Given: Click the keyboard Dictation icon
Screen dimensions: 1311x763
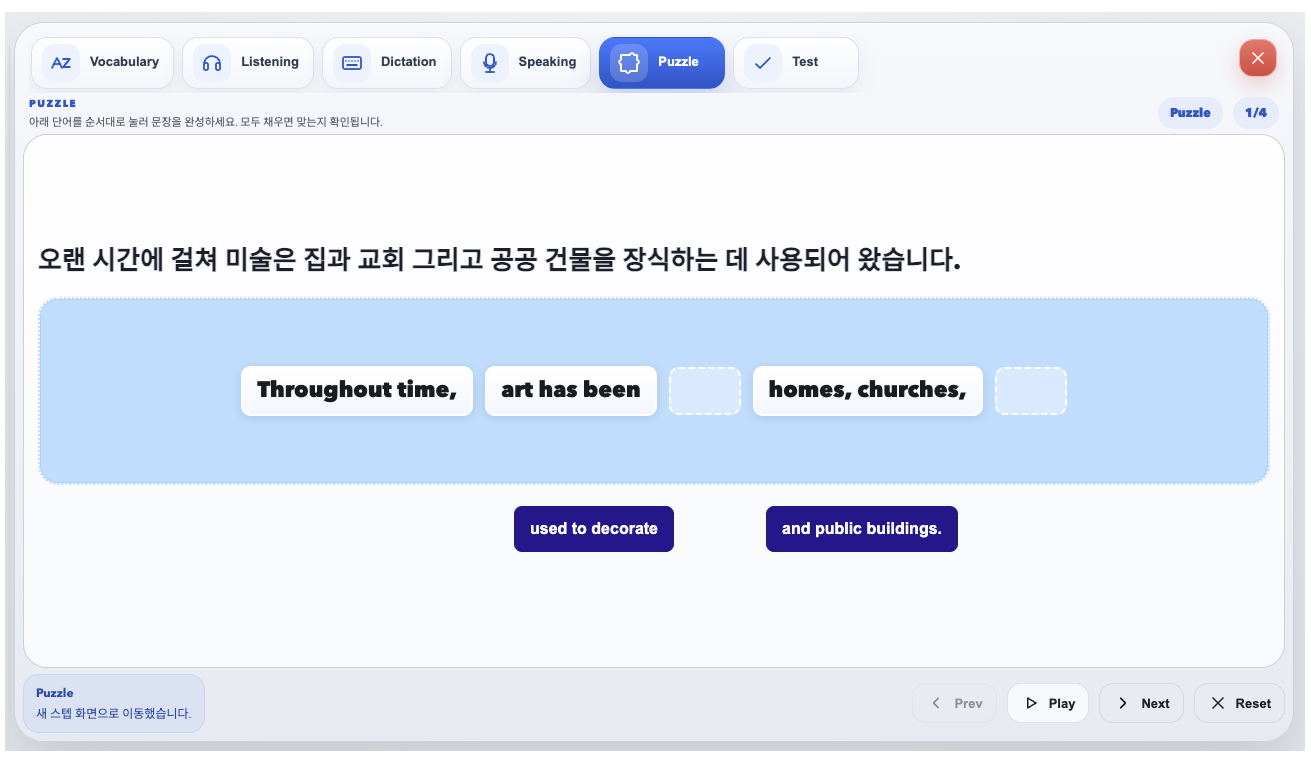Looking at the screenshot, I should coord(352,62).
